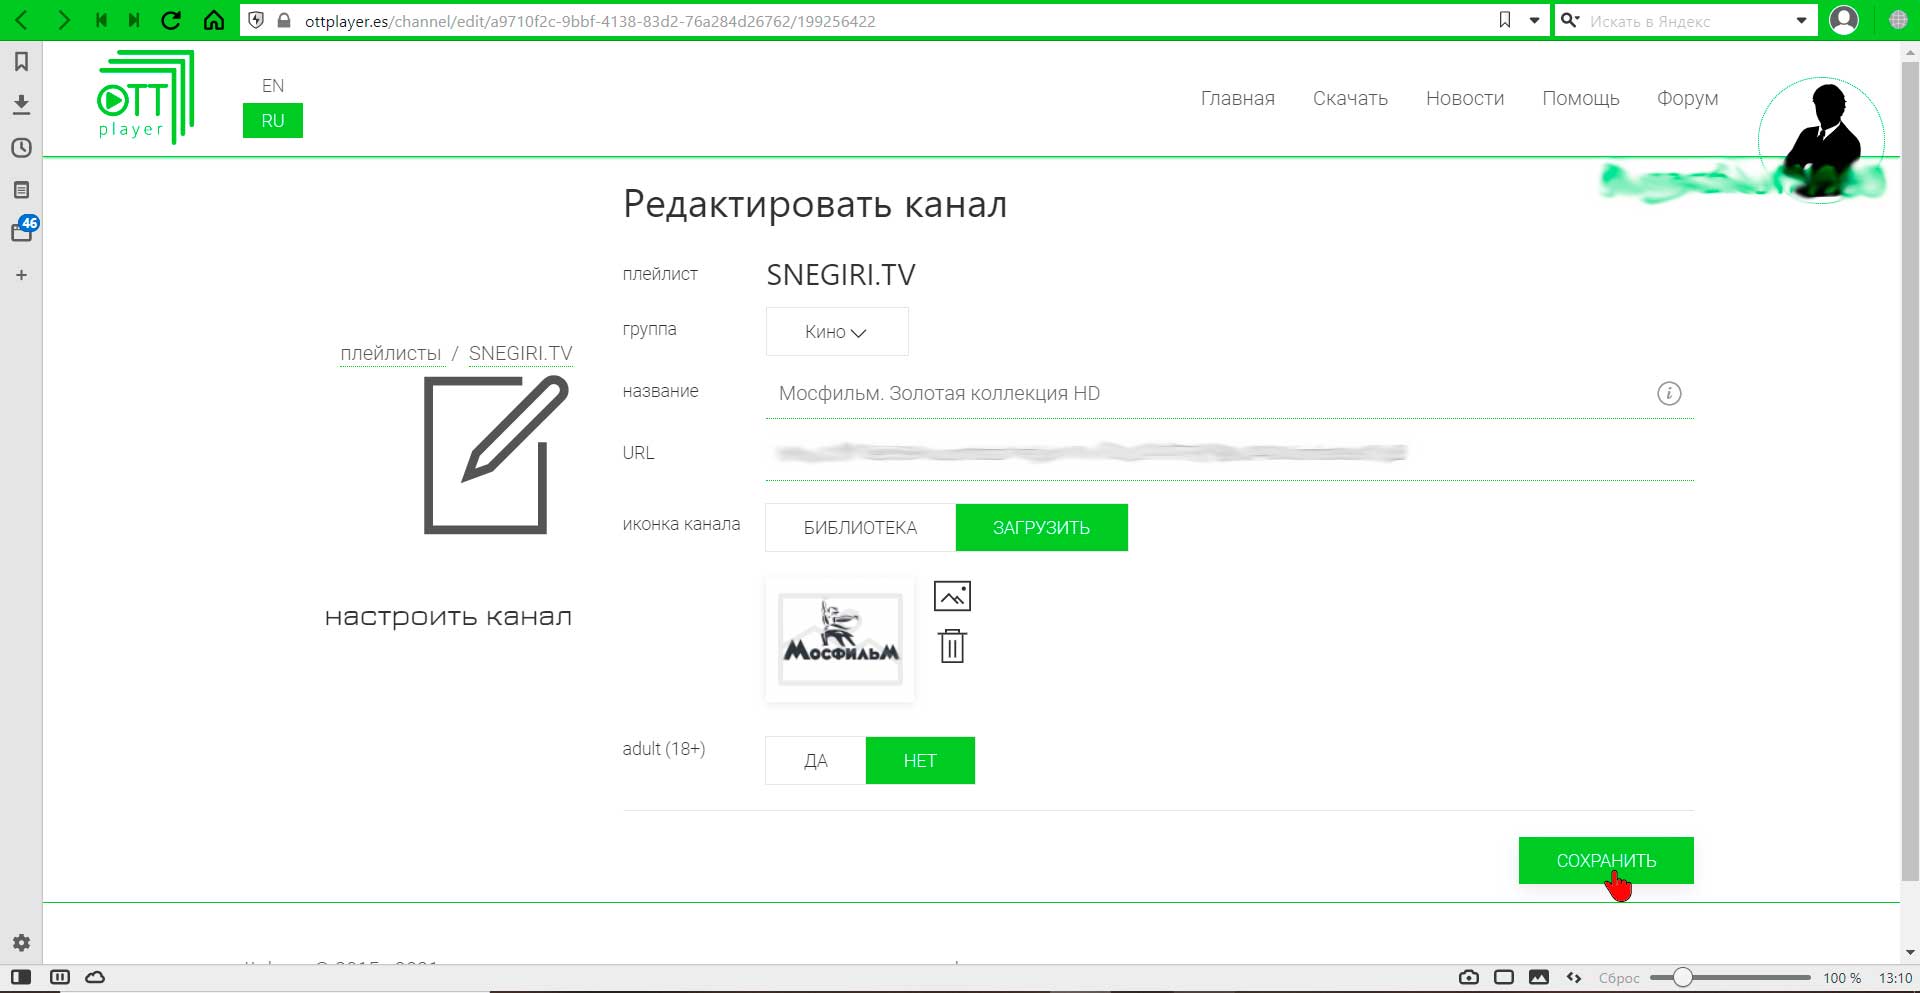Go forward using browser forward arrow
Viewport: 1920px width, 993px height.
coord(63,20)
